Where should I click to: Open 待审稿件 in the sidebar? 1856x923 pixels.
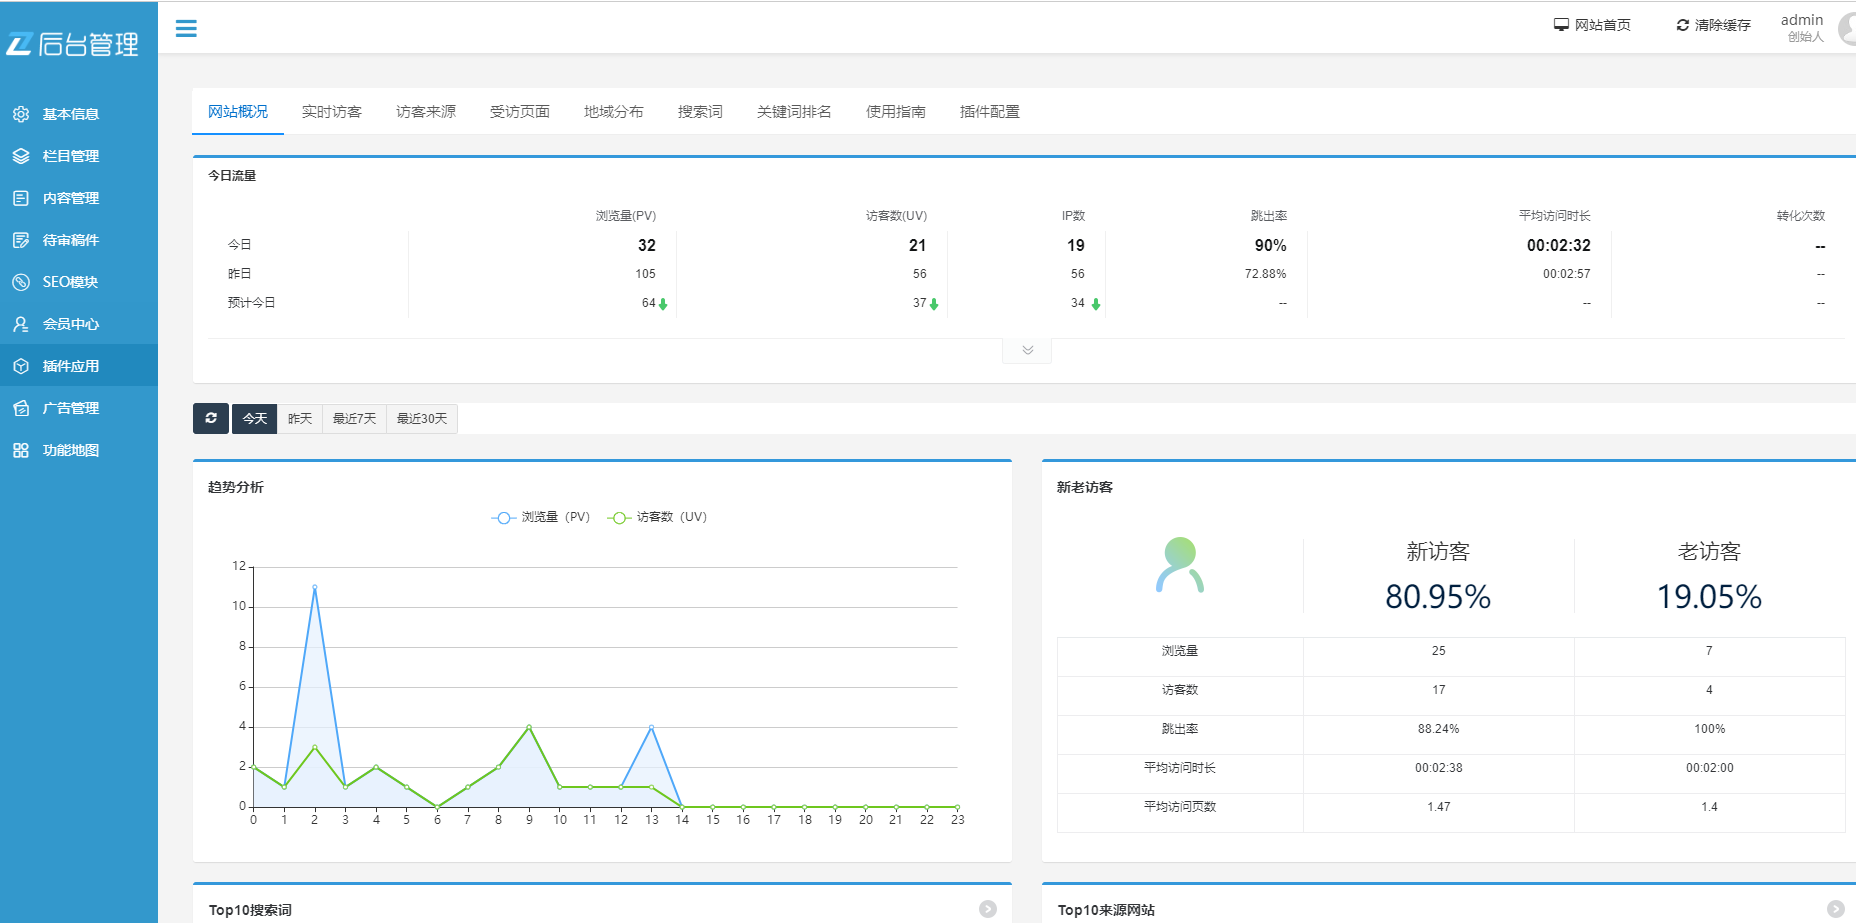tap(79, 240)
